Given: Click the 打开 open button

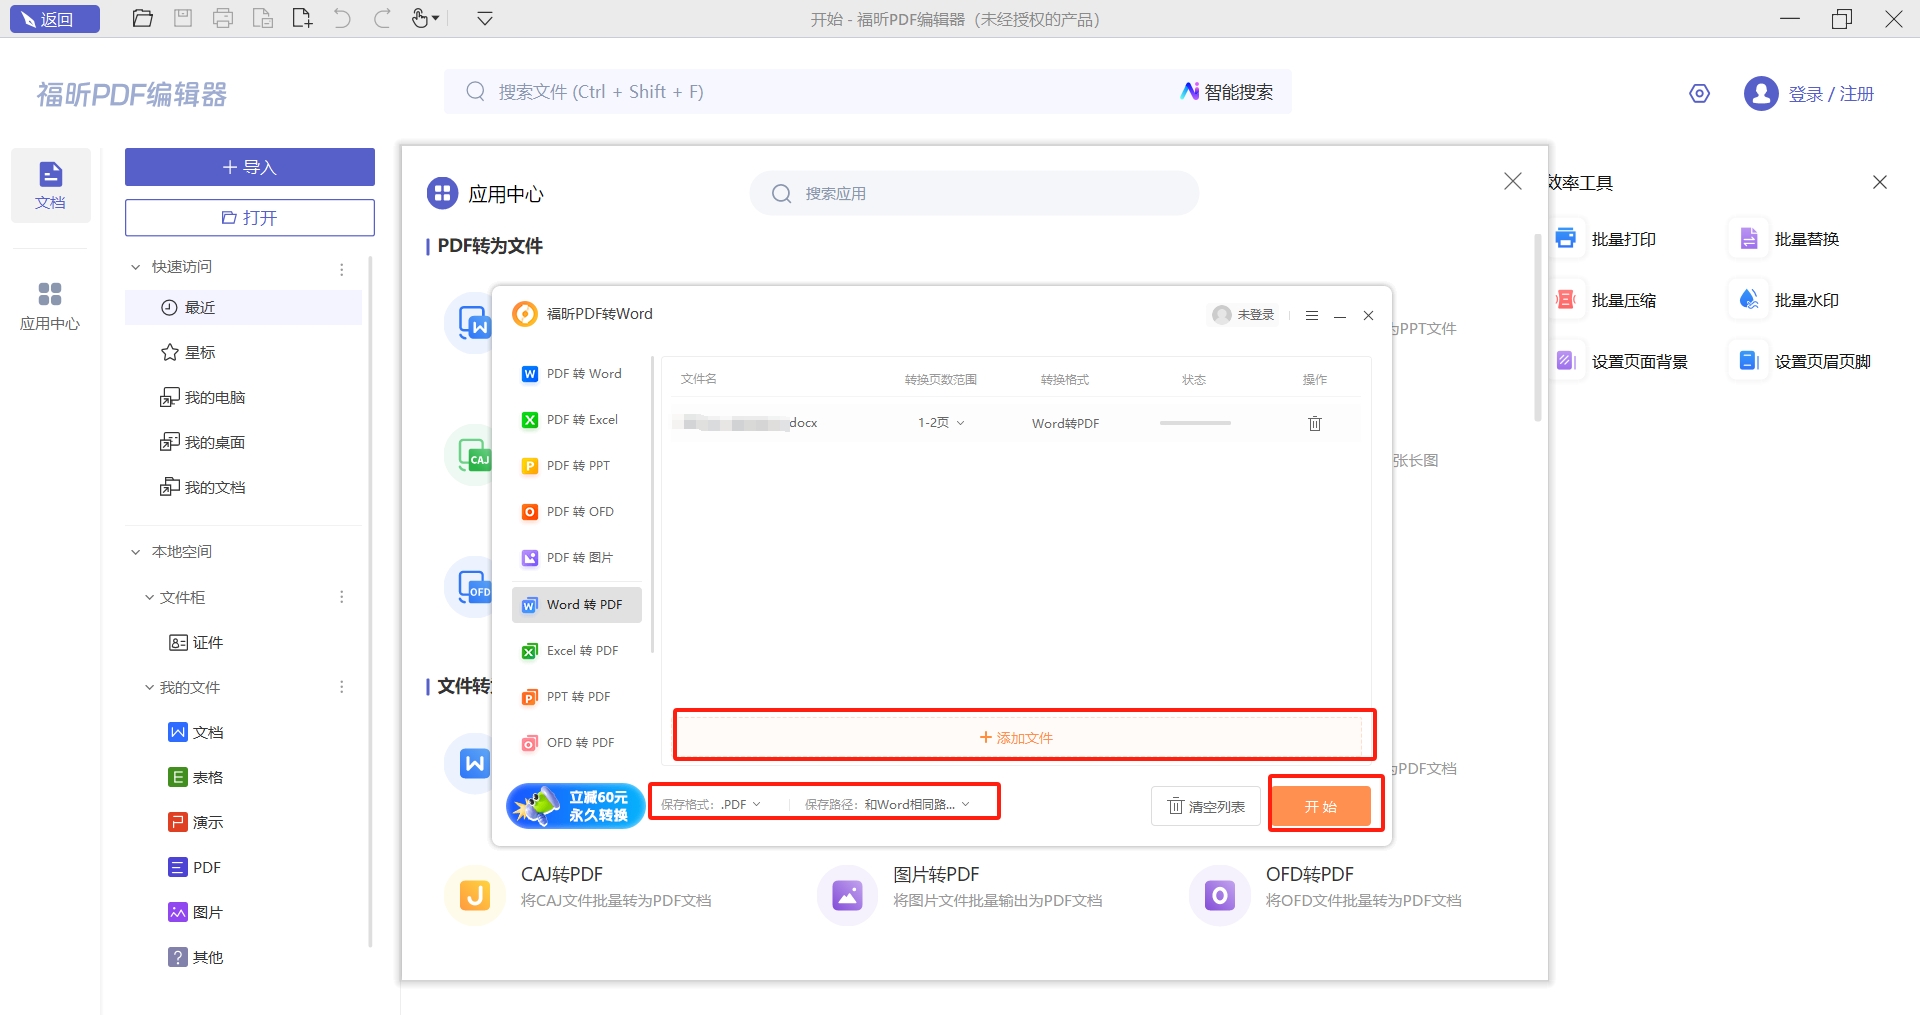Looking at the screenshot, I should [250, 218].
